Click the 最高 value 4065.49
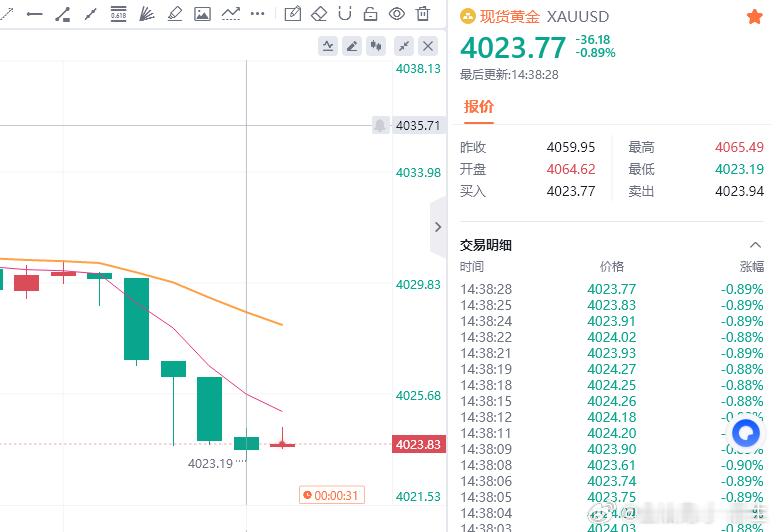The height and width of the screenshot is (532, 776). [x=739, y=147]
